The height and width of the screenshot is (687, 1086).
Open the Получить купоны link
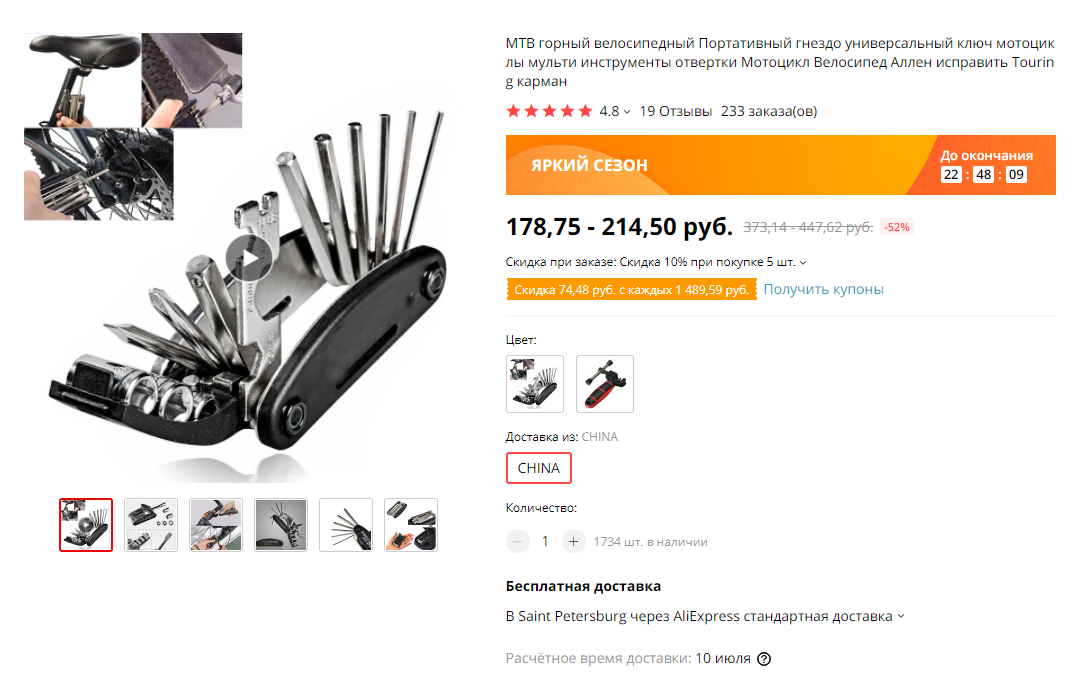click(x=824, y=289)
